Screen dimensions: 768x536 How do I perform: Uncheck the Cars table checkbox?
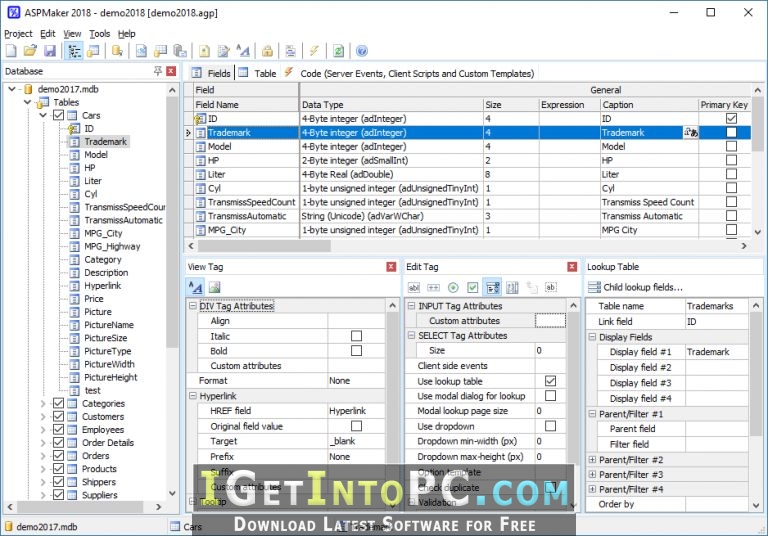pos(58,115)
